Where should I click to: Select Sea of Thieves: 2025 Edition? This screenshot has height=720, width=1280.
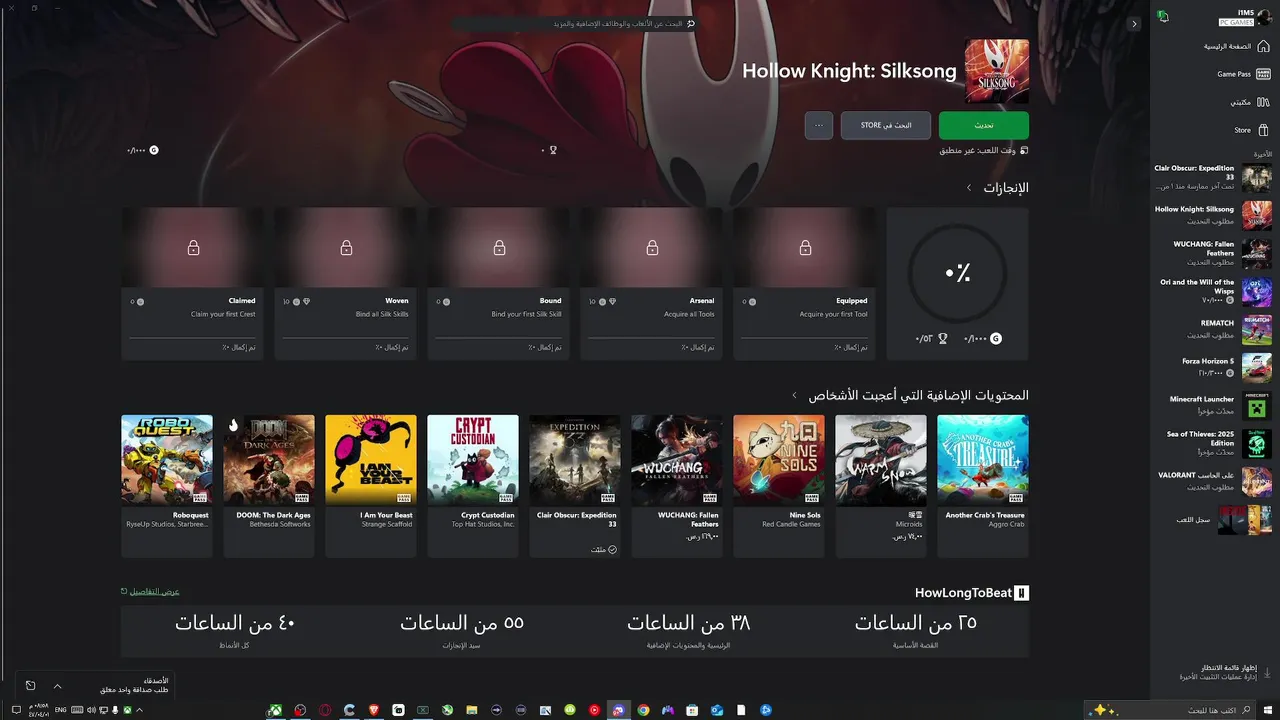coord(1212,443)
